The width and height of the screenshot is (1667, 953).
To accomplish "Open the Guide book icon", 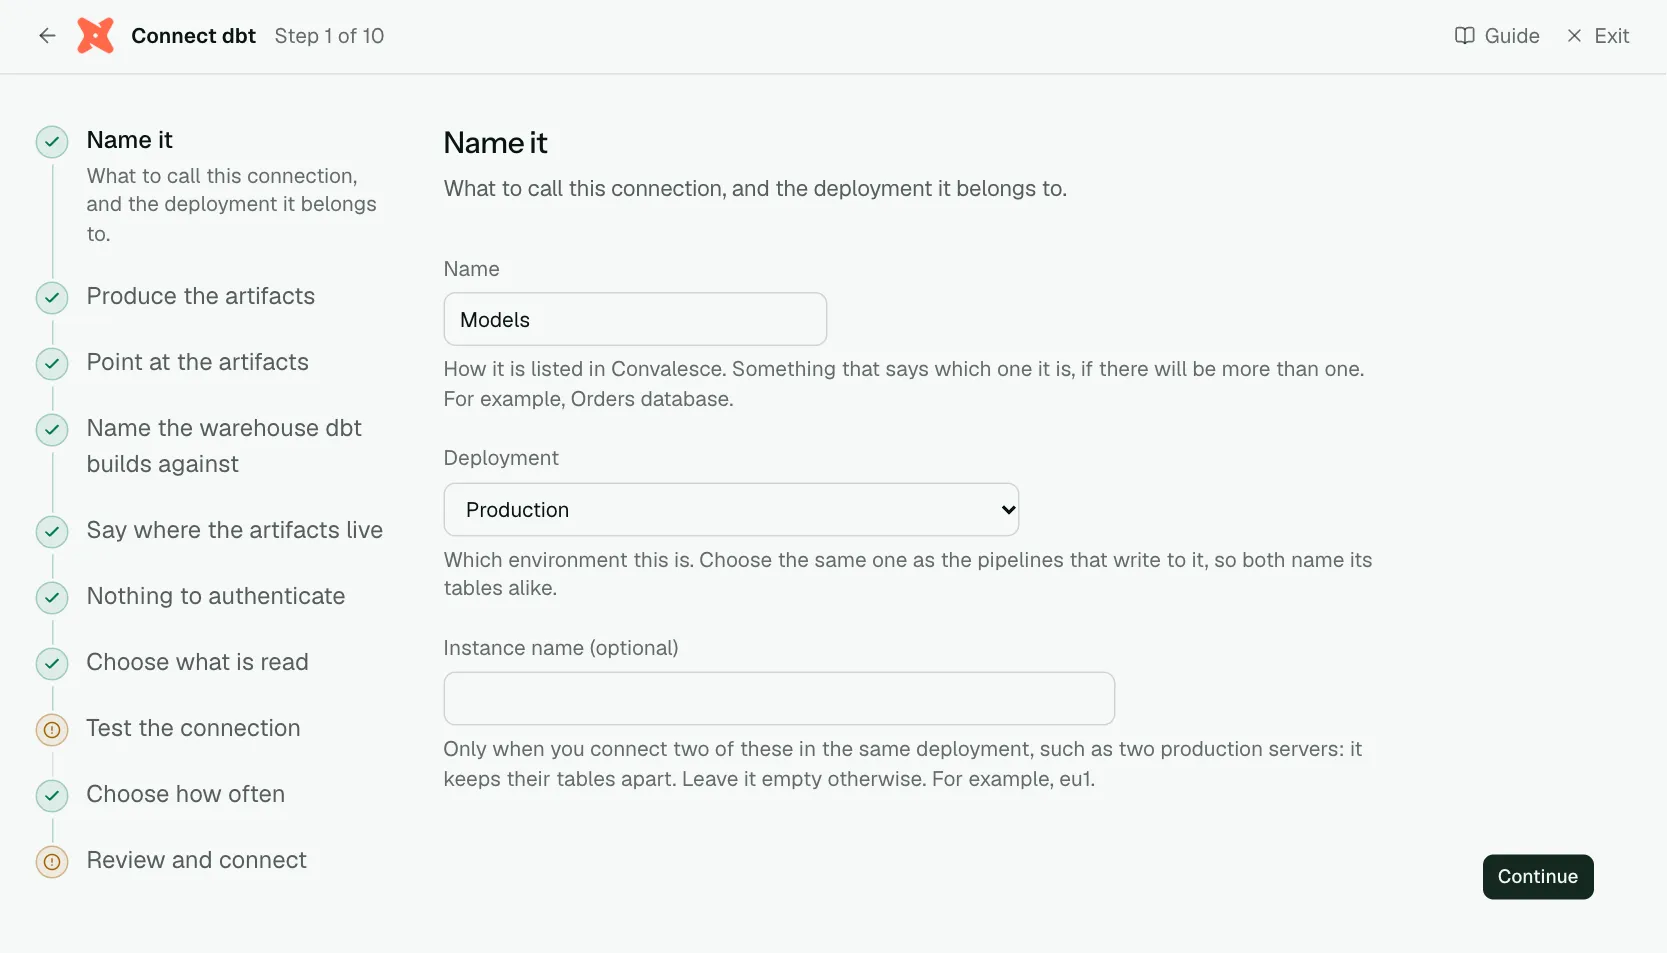I will point(1464,36).
